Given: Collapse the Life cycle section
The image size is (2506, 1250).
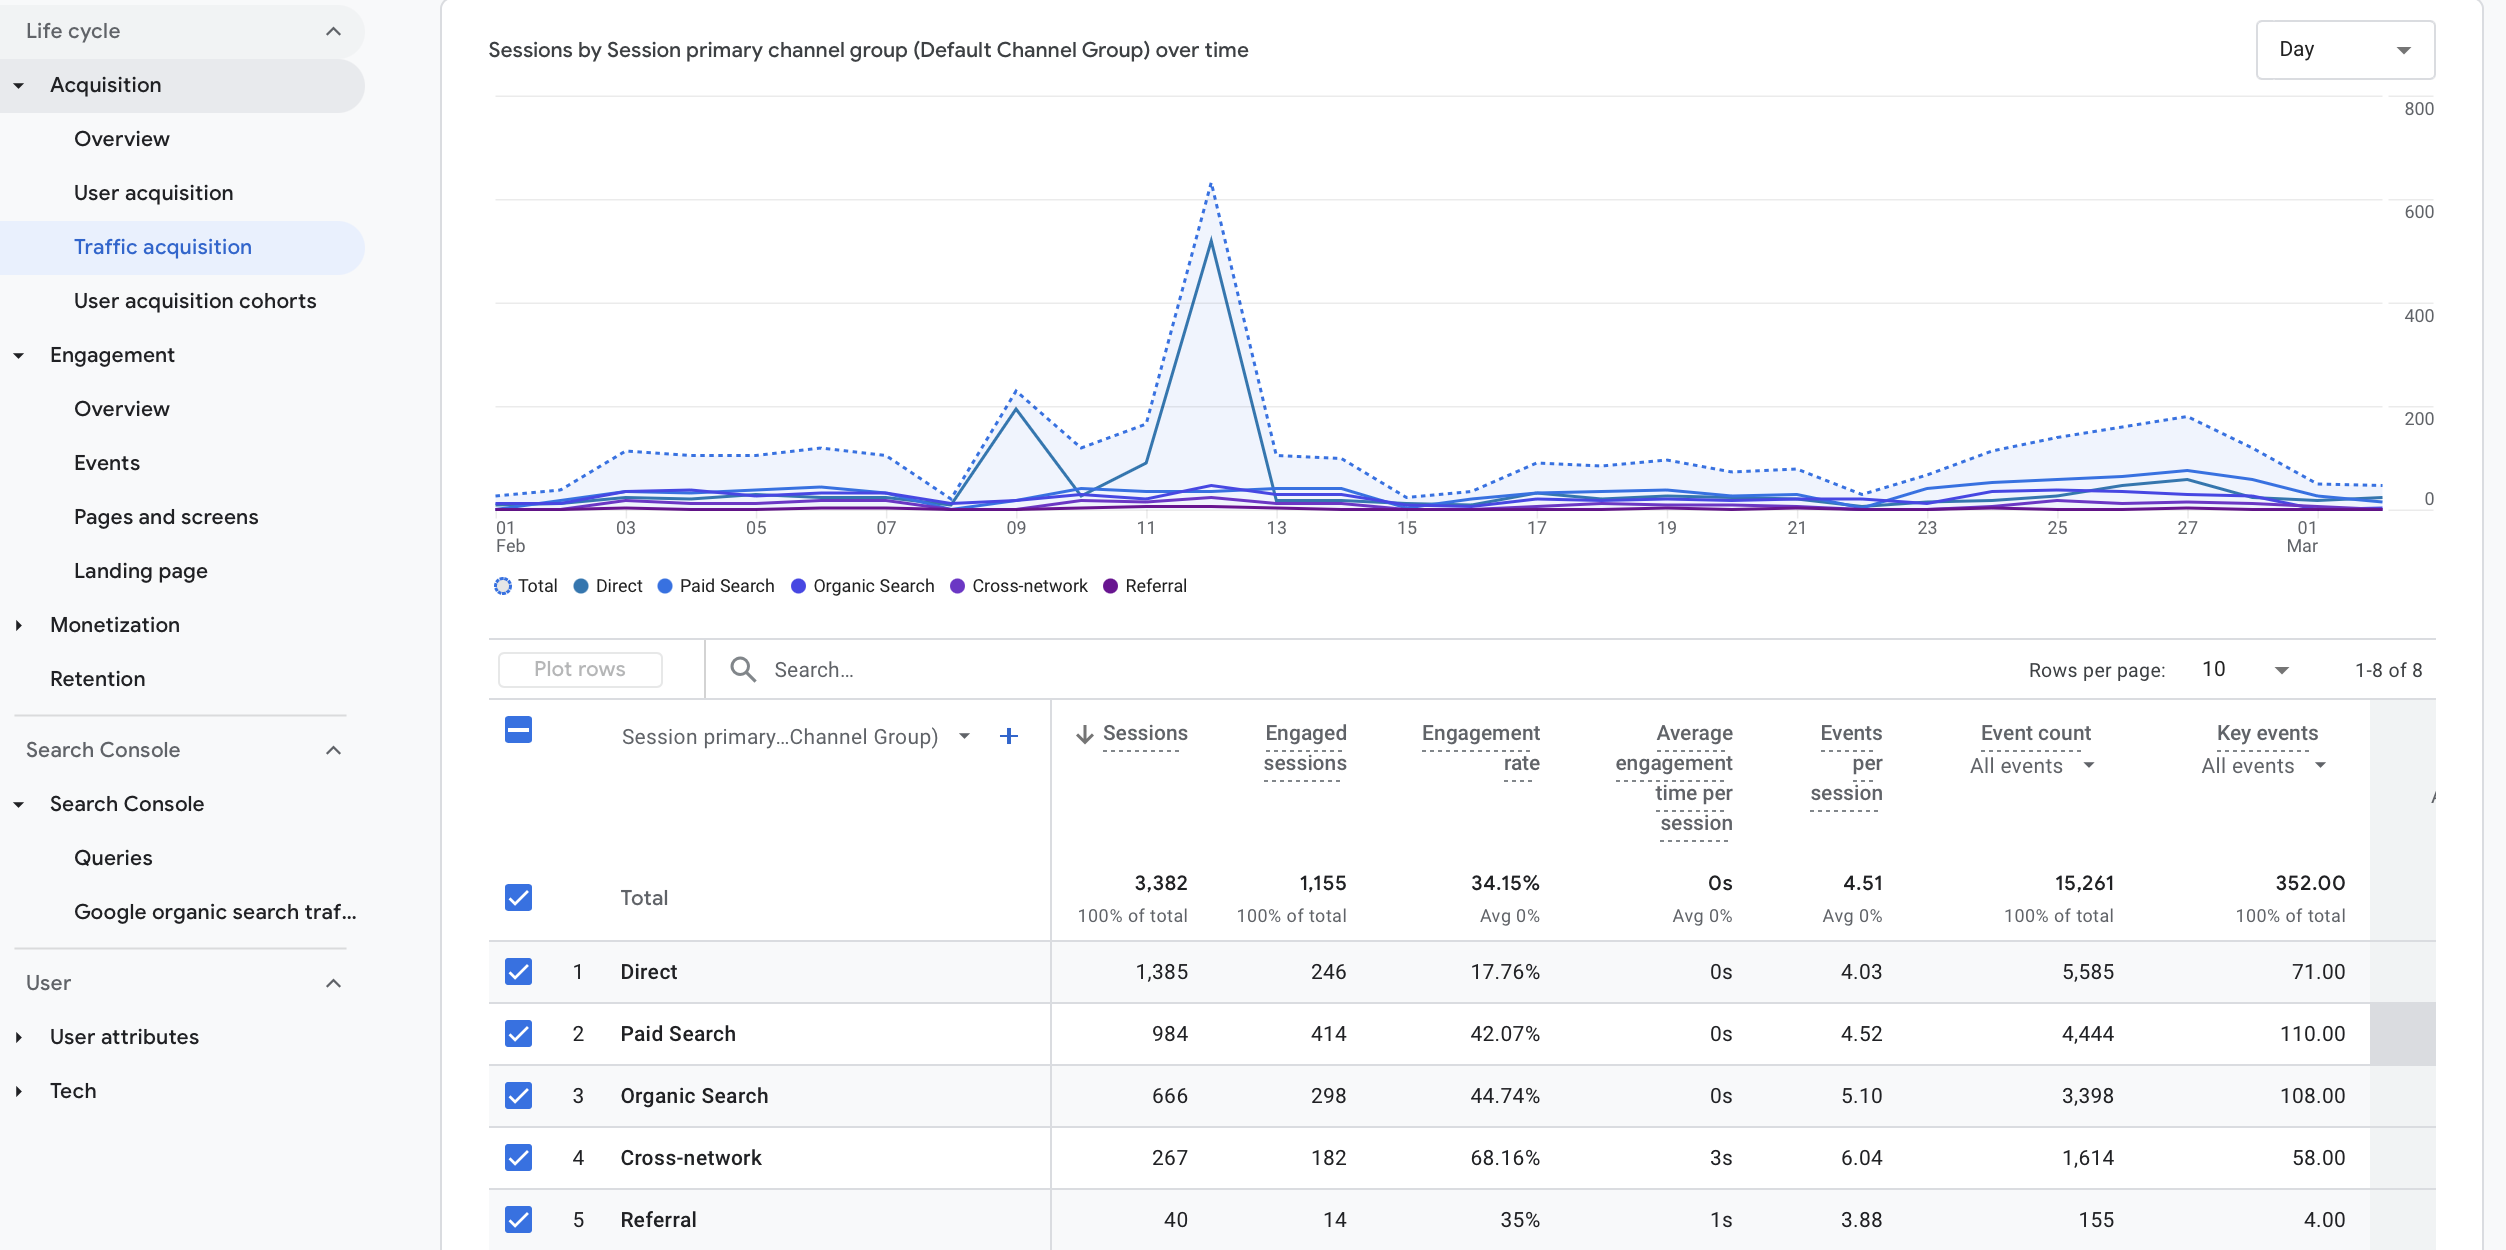Looking at the screenshot, I should pyautogui.click(x=333, y=30).
